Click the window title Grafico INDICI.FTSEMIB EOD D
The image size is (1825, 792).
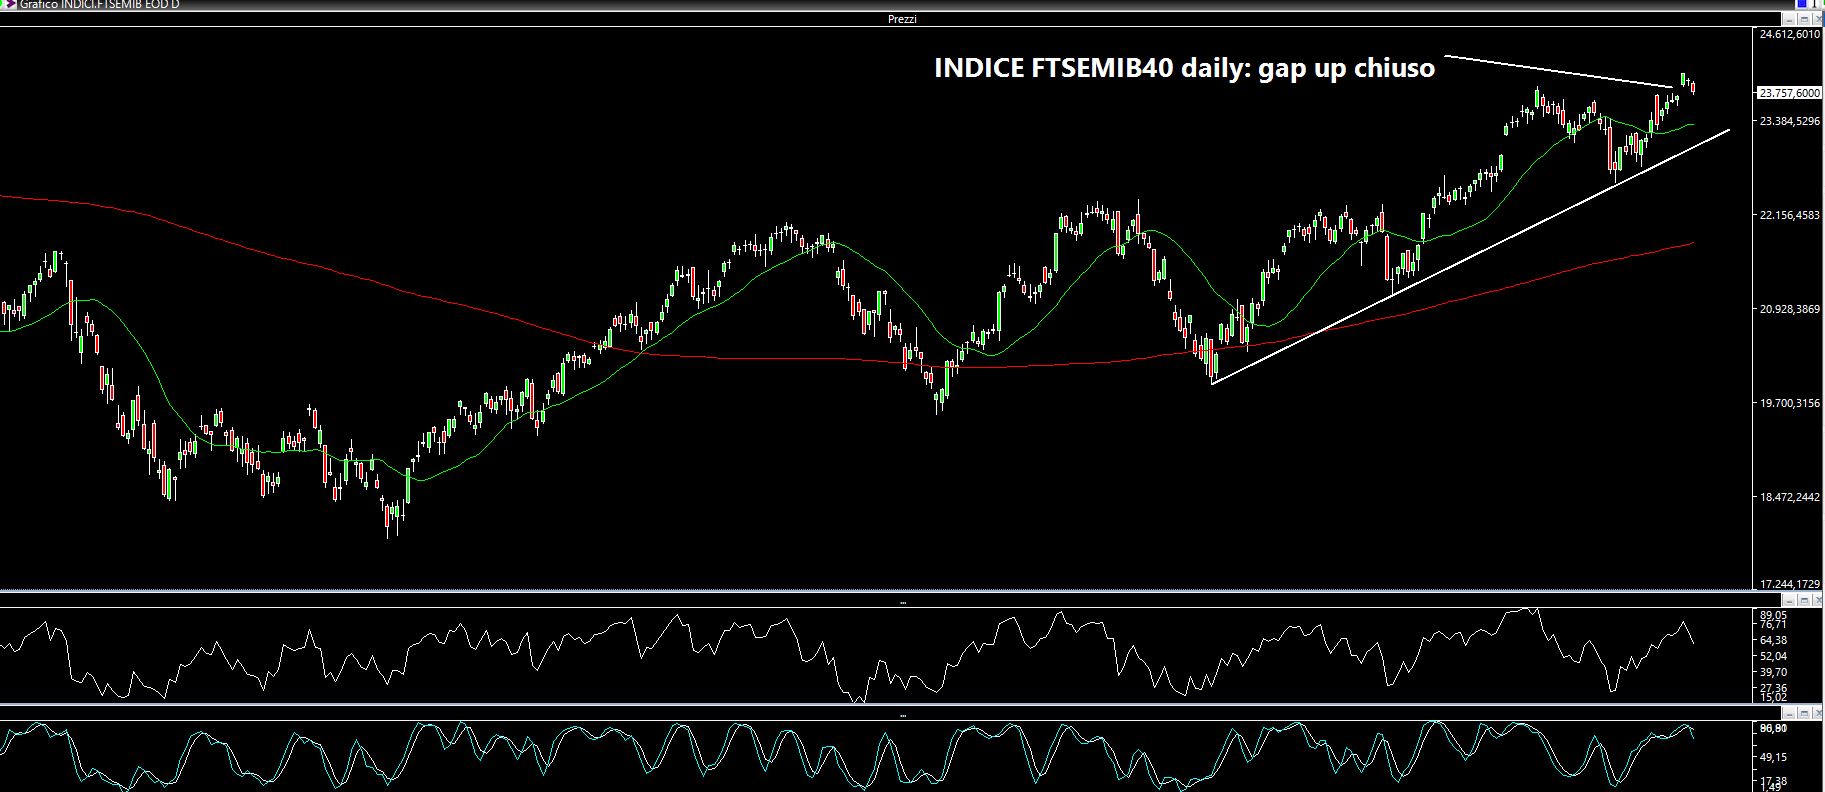pyautogui.click(x=100, y=5)
